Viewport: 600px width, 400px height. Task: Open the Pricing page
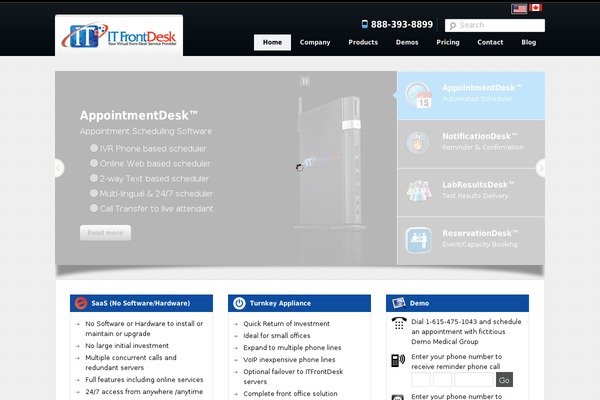coord(448,42)
